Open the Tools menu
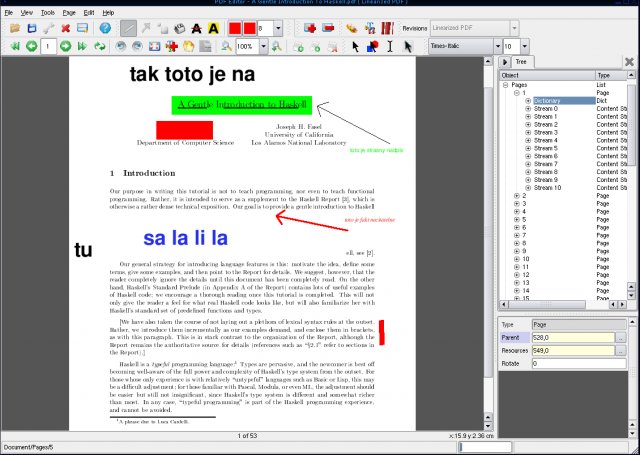 tap(48, 11)
